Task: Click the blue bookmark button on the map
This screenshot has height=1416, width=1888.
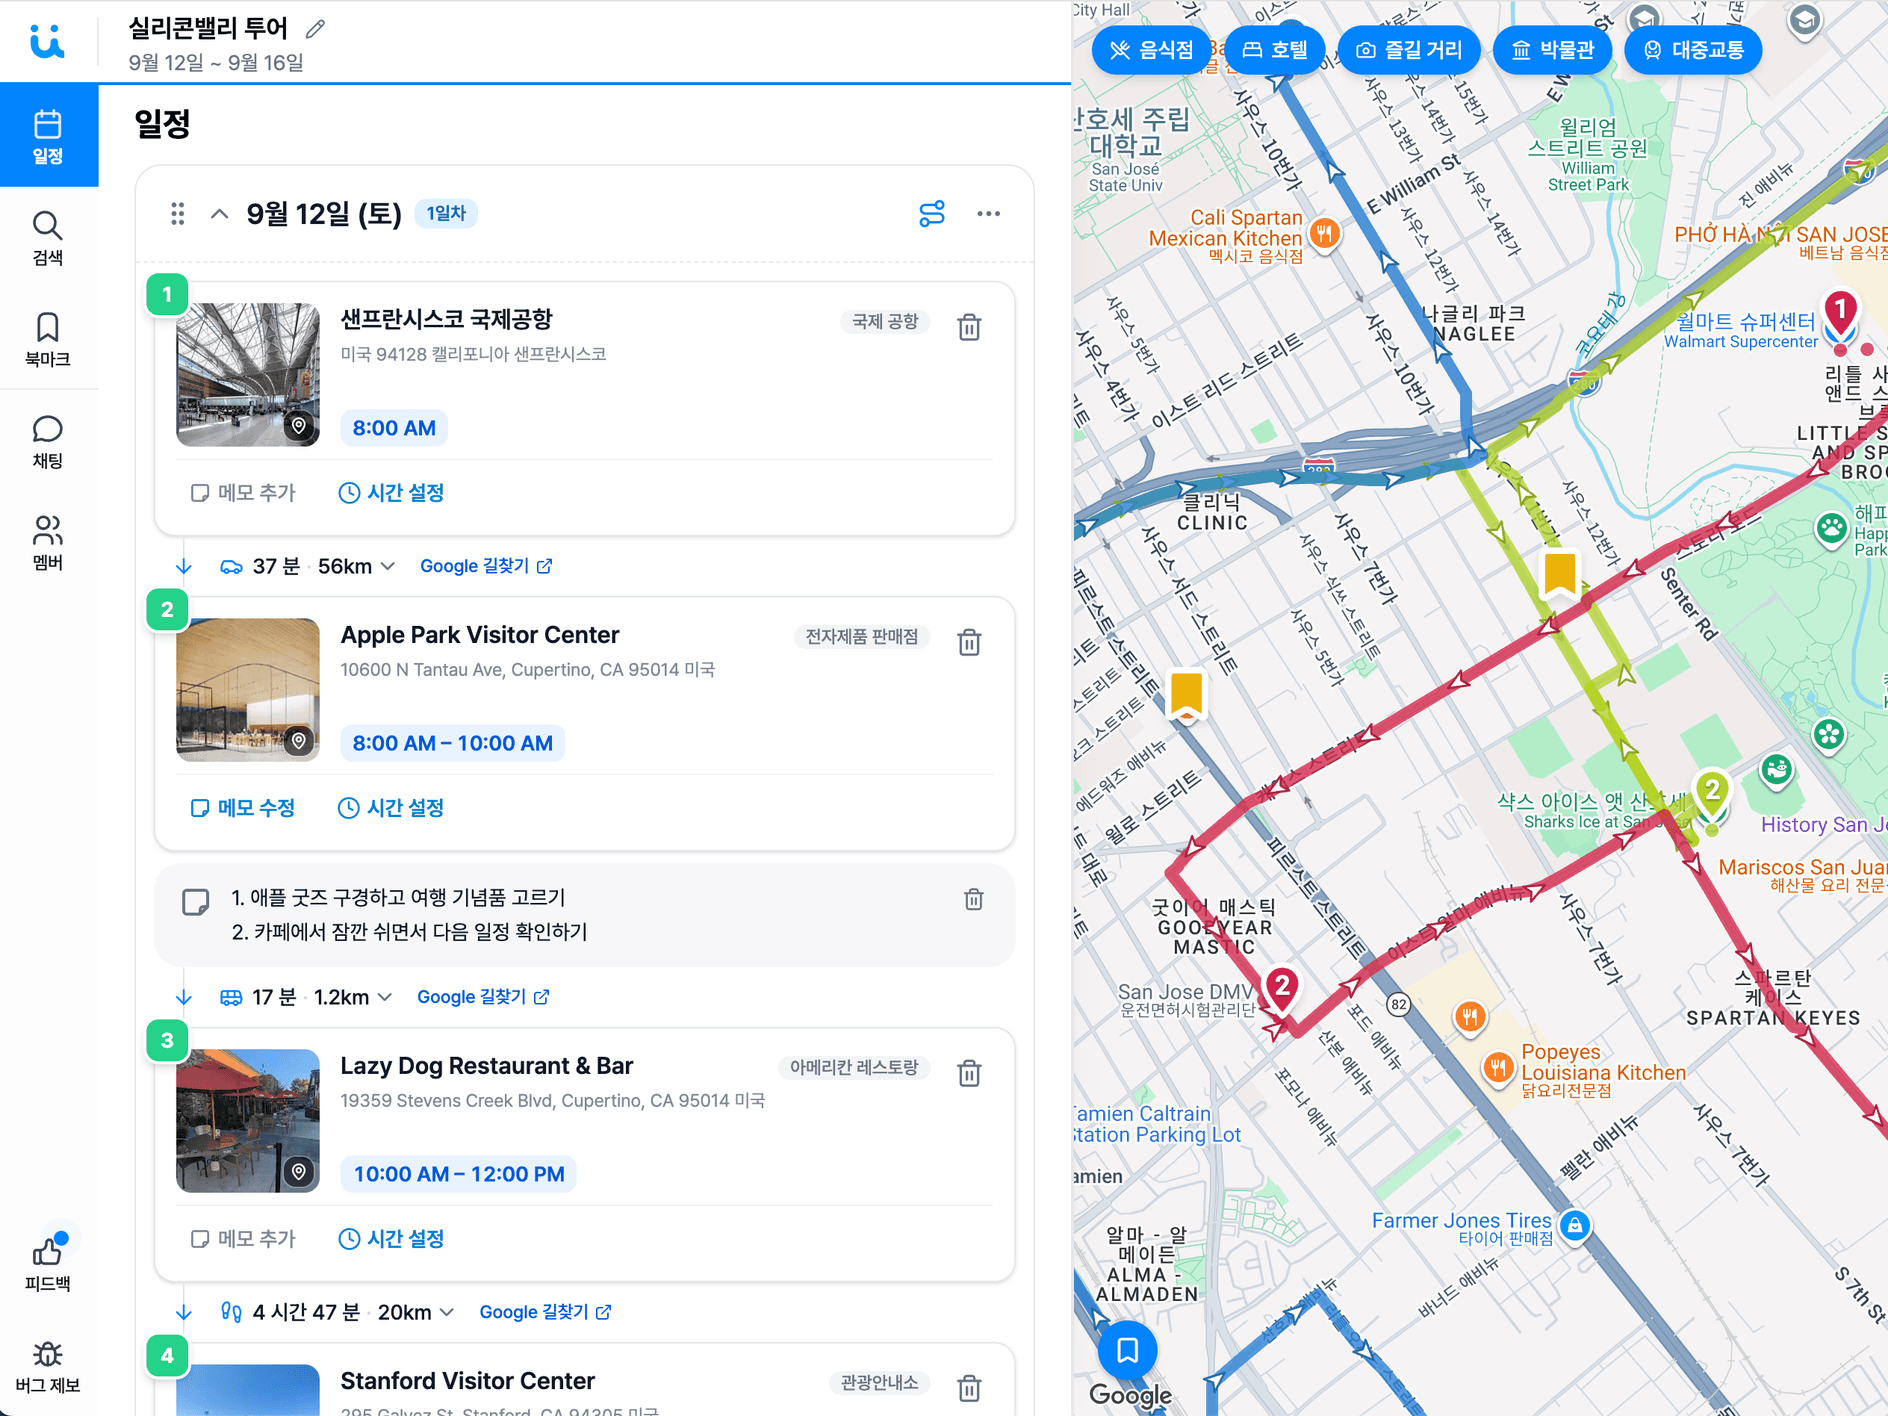Action: click(1127, 1351)
